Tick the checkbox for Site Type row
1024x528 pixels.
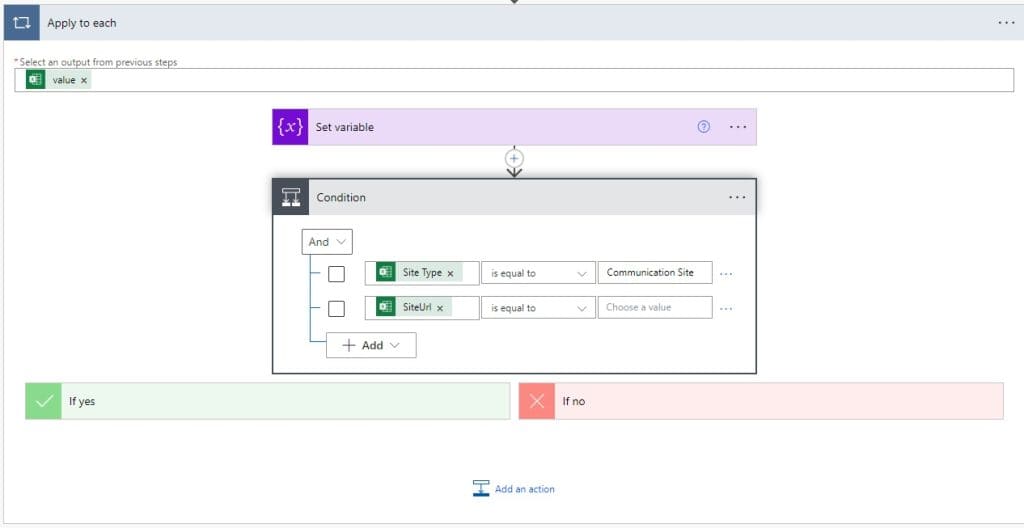pos(336,274)
